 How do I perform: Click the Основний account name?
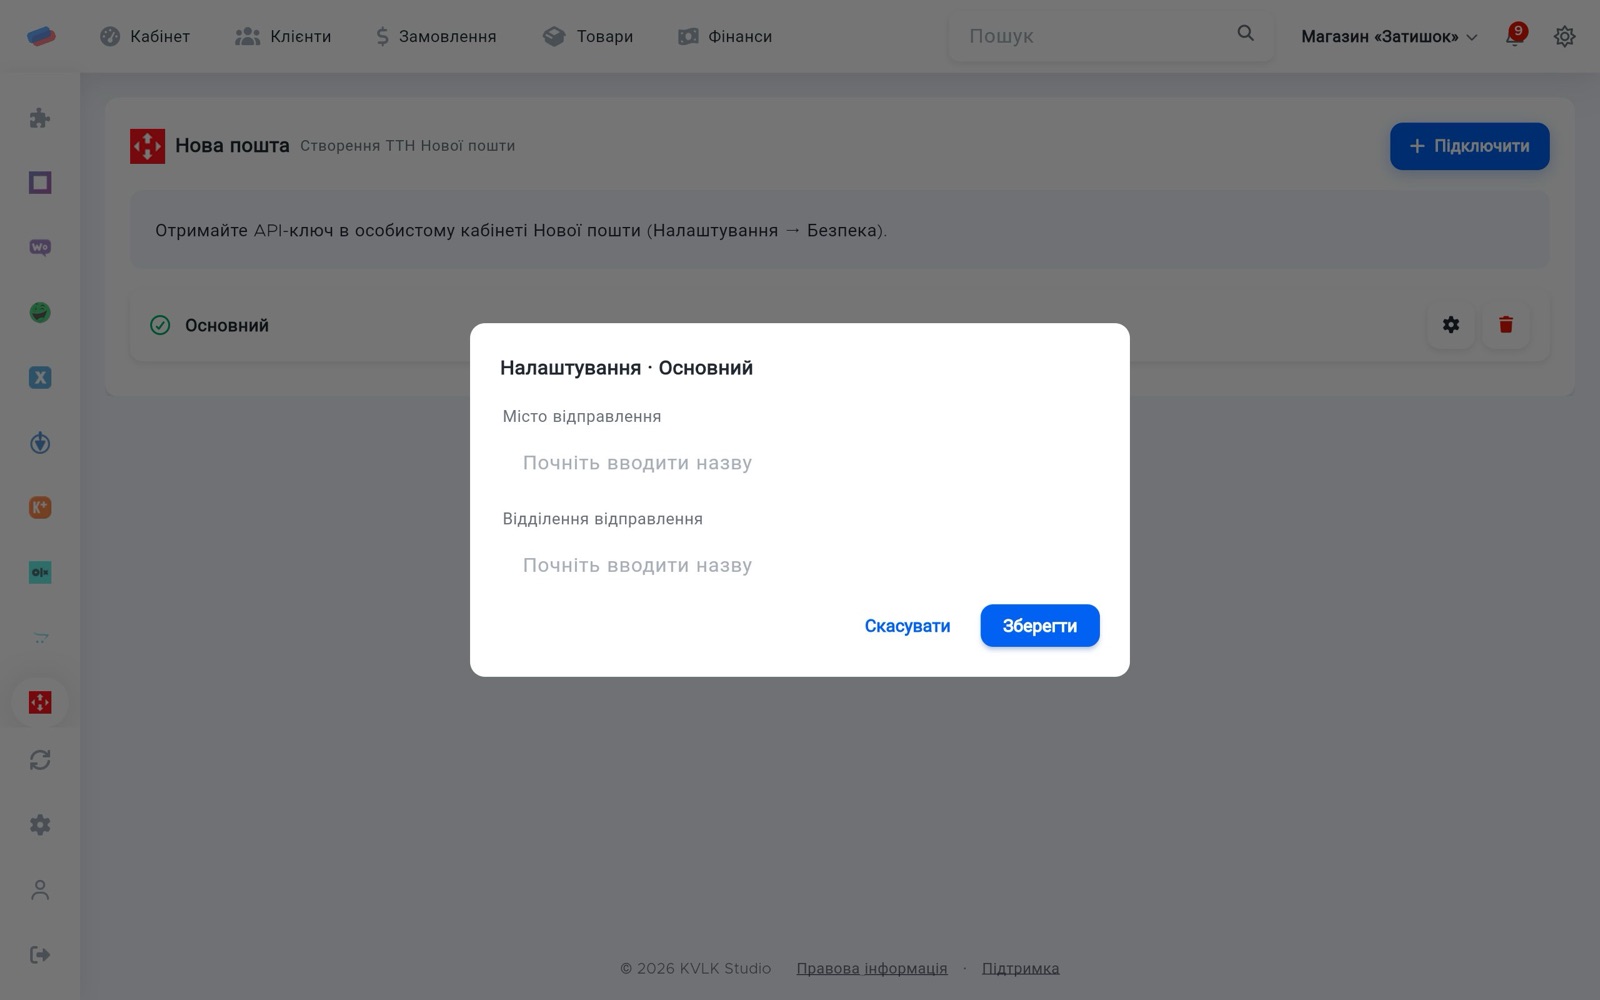point(227,325)
